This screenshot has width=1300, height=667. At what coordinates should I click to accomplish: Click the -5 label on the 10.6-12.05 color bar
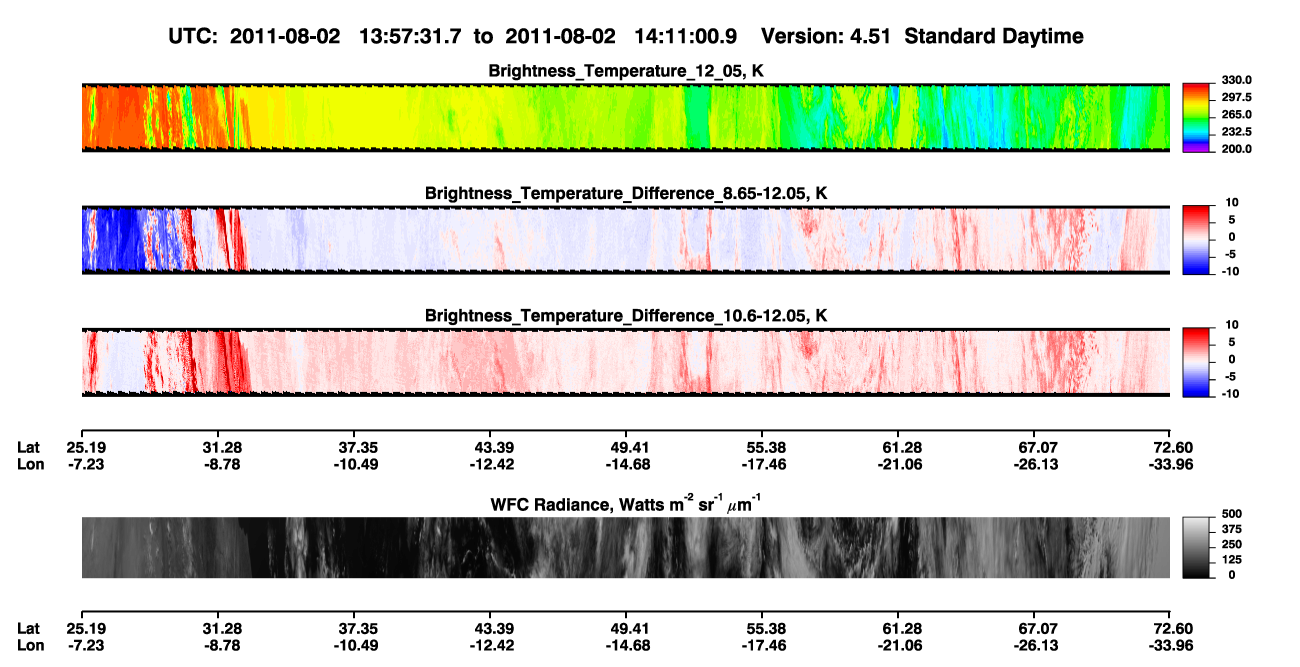click(x=1229, y=376)
